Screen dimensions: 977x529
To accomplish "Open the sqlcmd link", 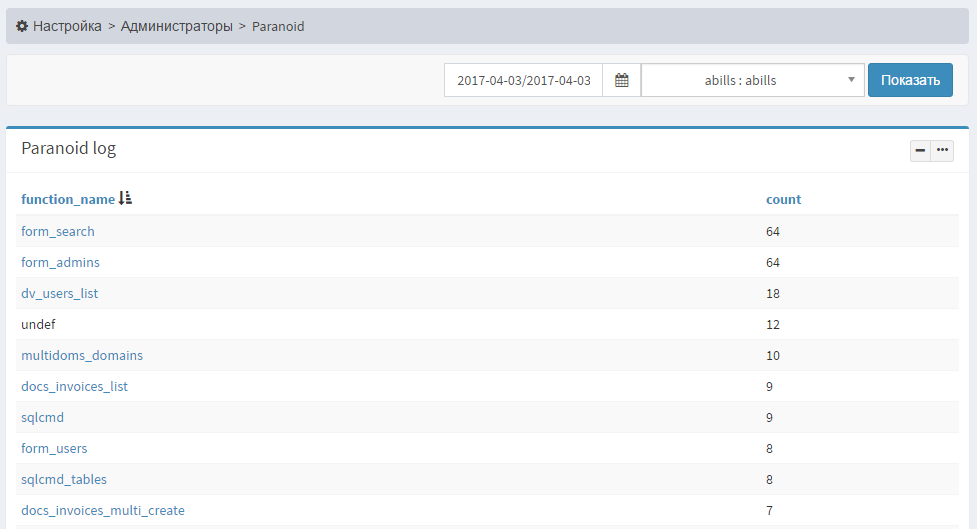I will (42, 417).
